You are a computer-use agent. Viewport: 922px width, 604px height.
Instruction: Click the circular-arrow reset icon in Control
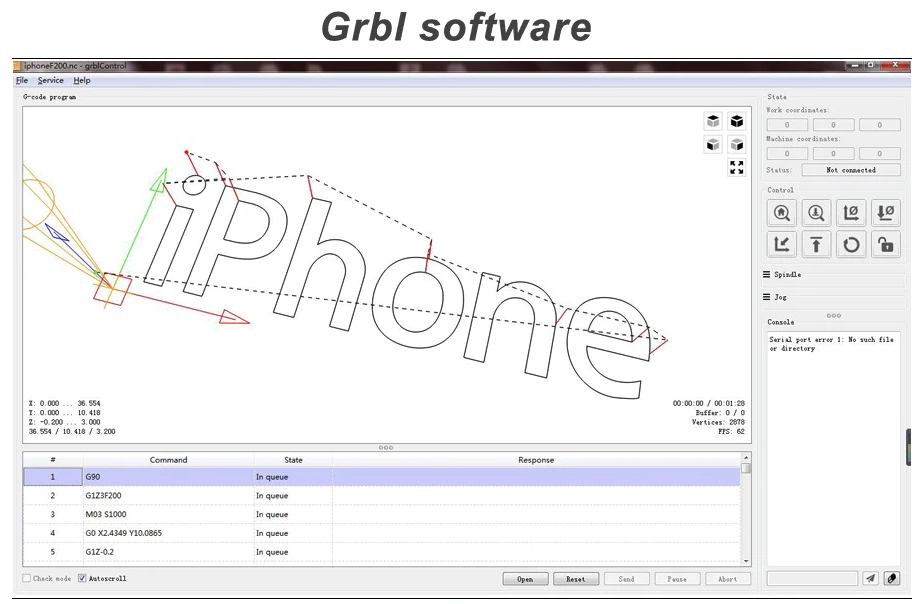click(x=851, y=244)
